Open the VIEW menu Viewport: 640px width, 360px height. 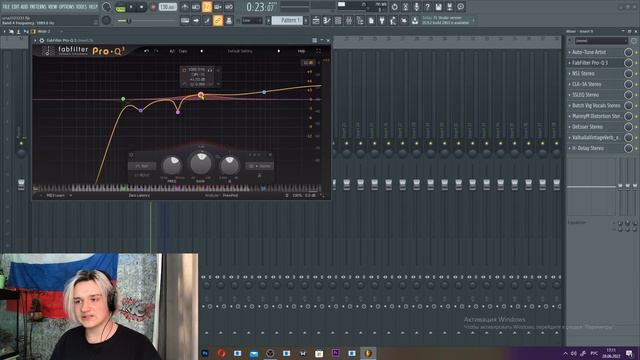click(53, 7)
